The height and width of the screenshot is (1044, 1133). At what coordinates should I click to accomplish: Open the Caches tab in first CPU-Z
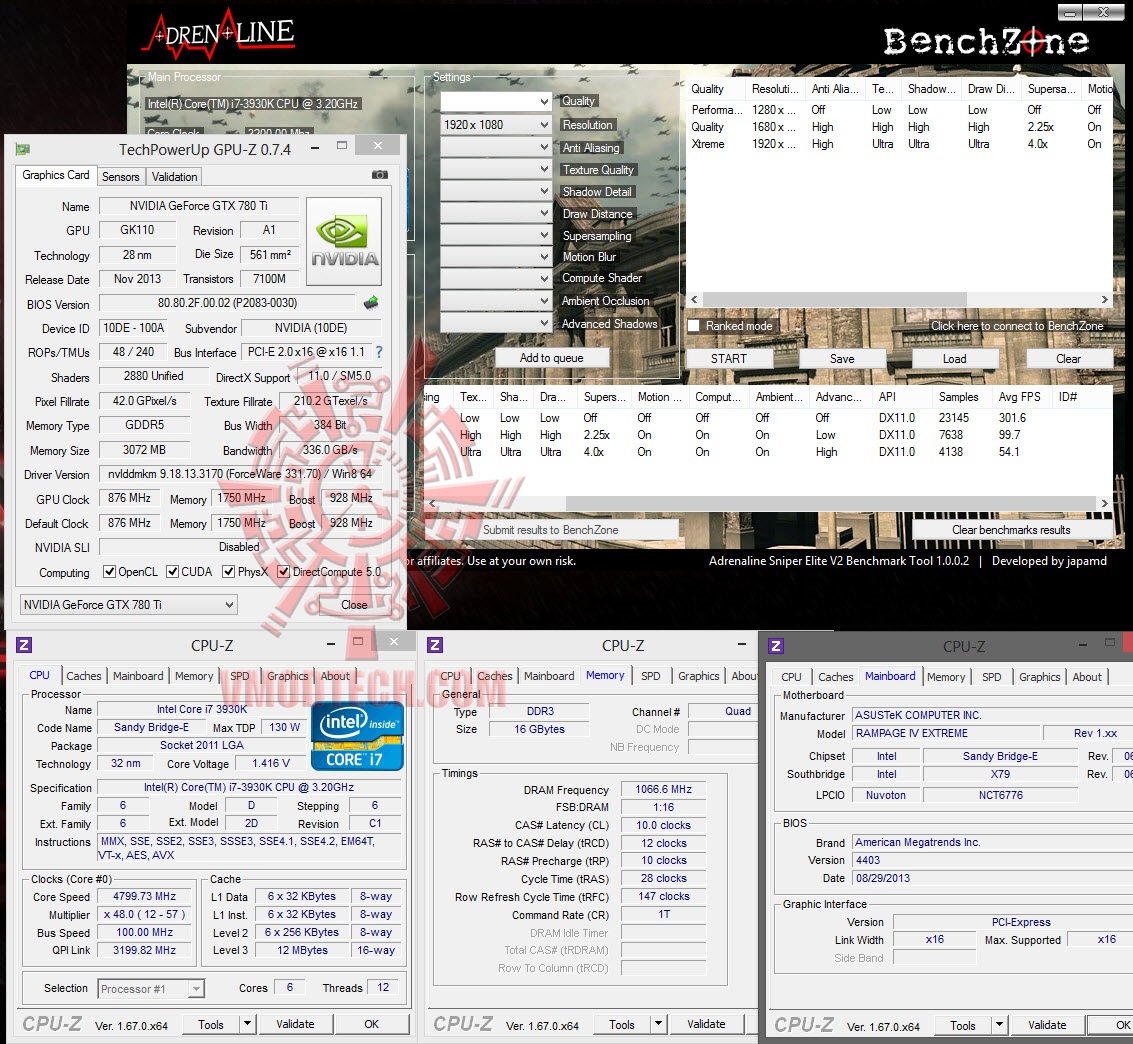(x=84, y=676)
